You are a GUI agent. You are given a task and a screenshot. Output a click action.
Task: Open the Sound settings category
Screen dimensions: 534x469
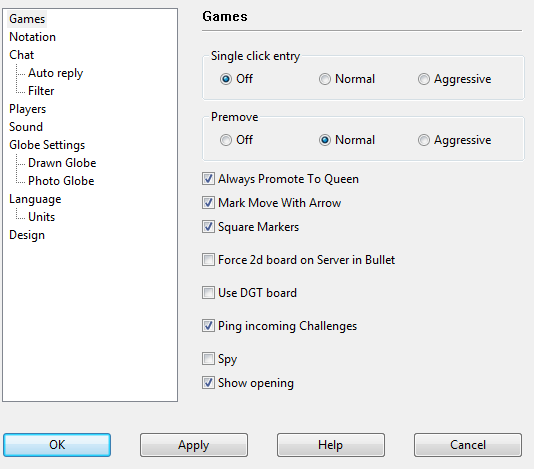pyautogui.click(x=26, y=127)
